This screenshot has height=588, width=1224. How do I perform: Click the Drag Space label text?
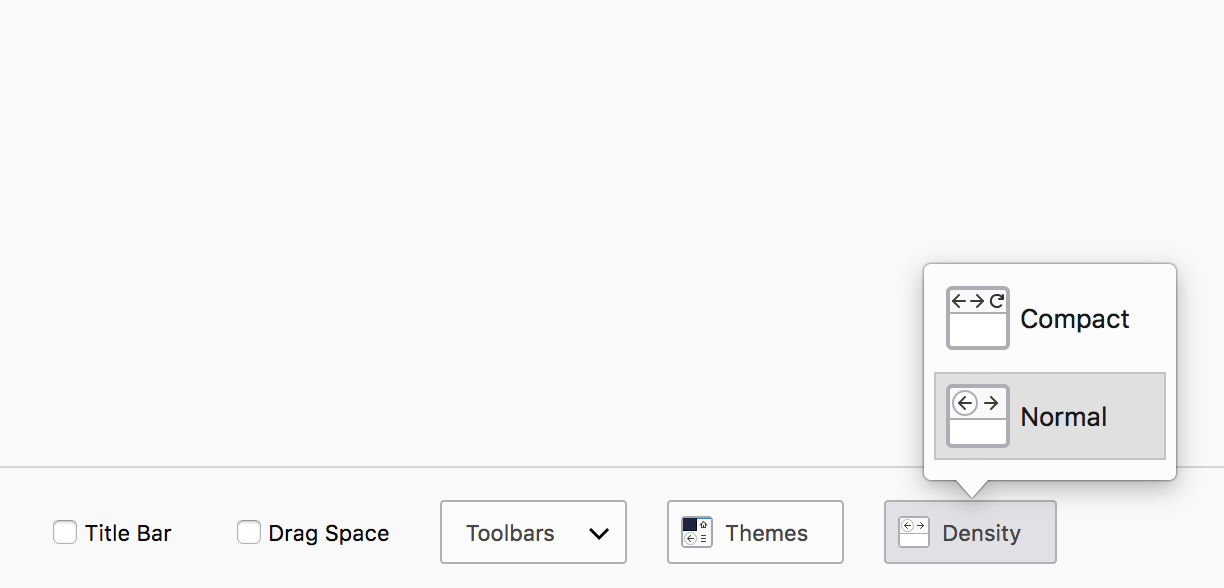pos(329,534)
